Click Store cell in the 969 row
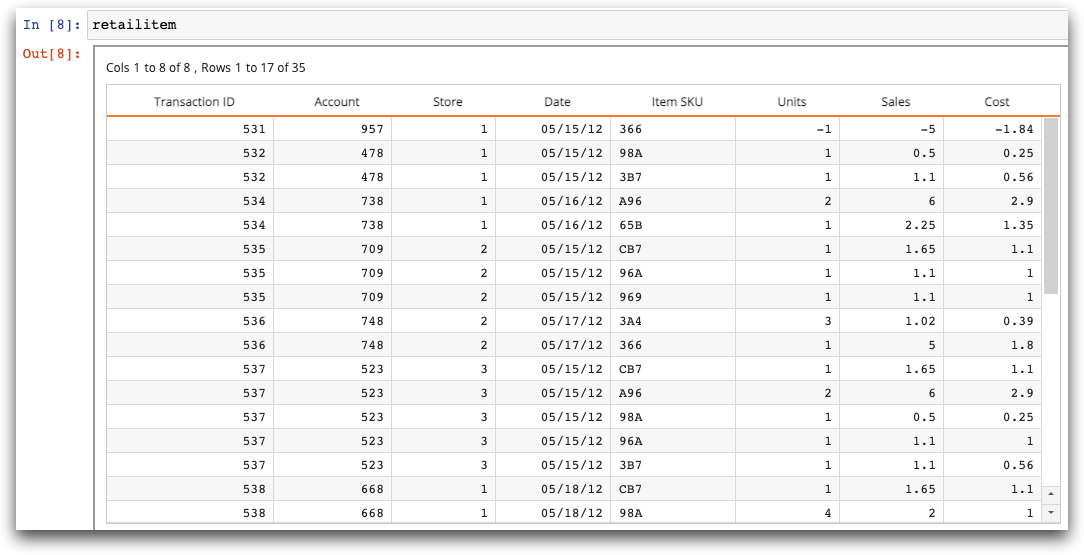The width and height of the screenshot is (1084, 555). 443,297
